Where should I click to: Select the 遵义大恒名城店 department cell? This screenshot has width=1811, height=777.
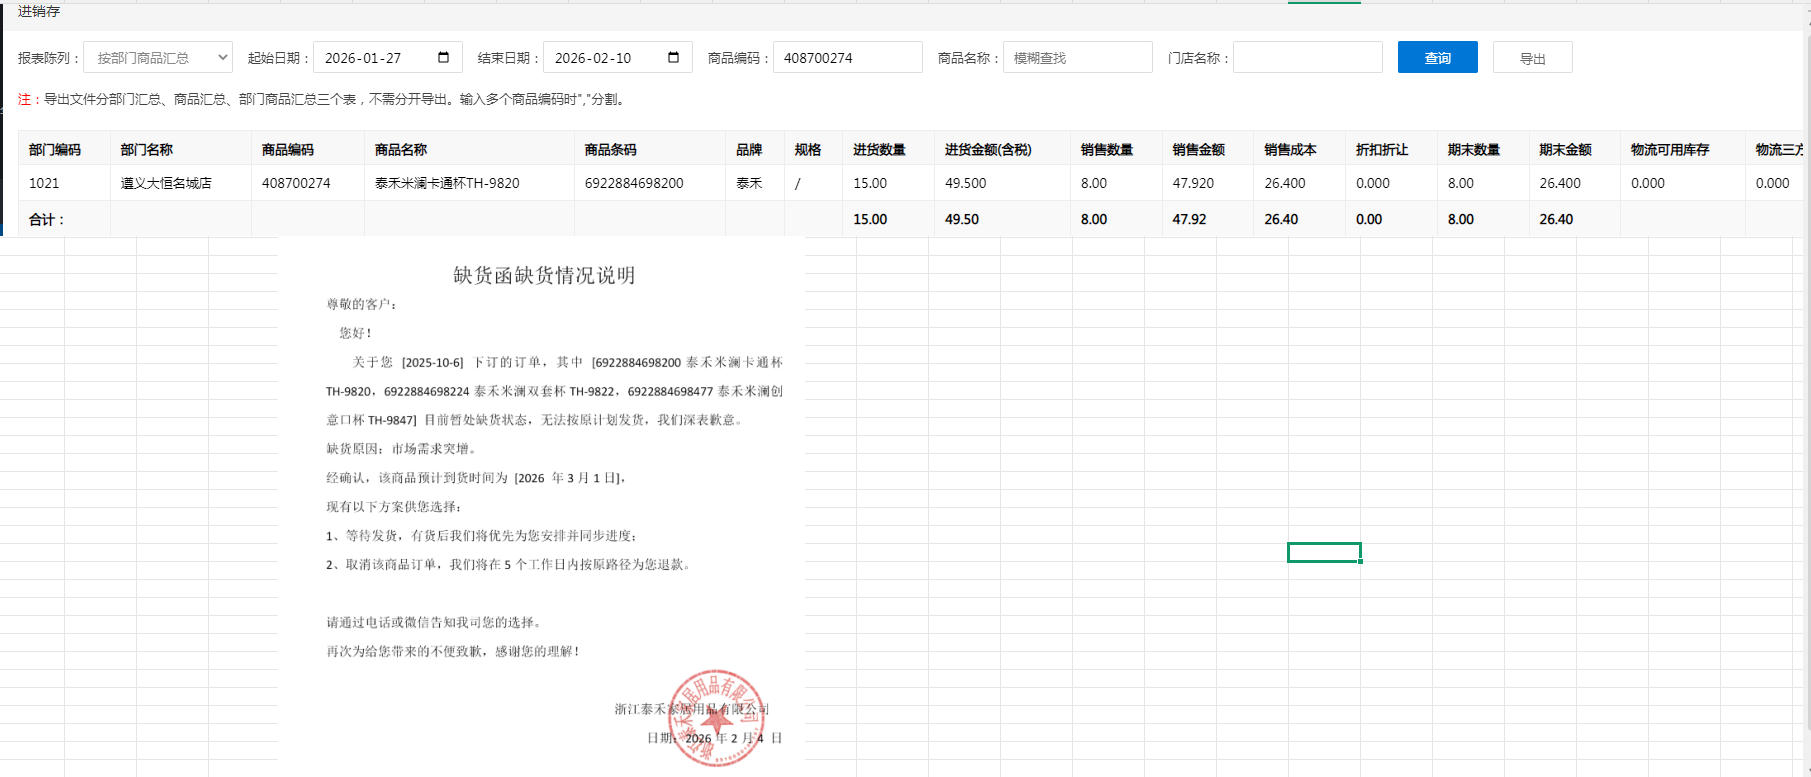166,183
